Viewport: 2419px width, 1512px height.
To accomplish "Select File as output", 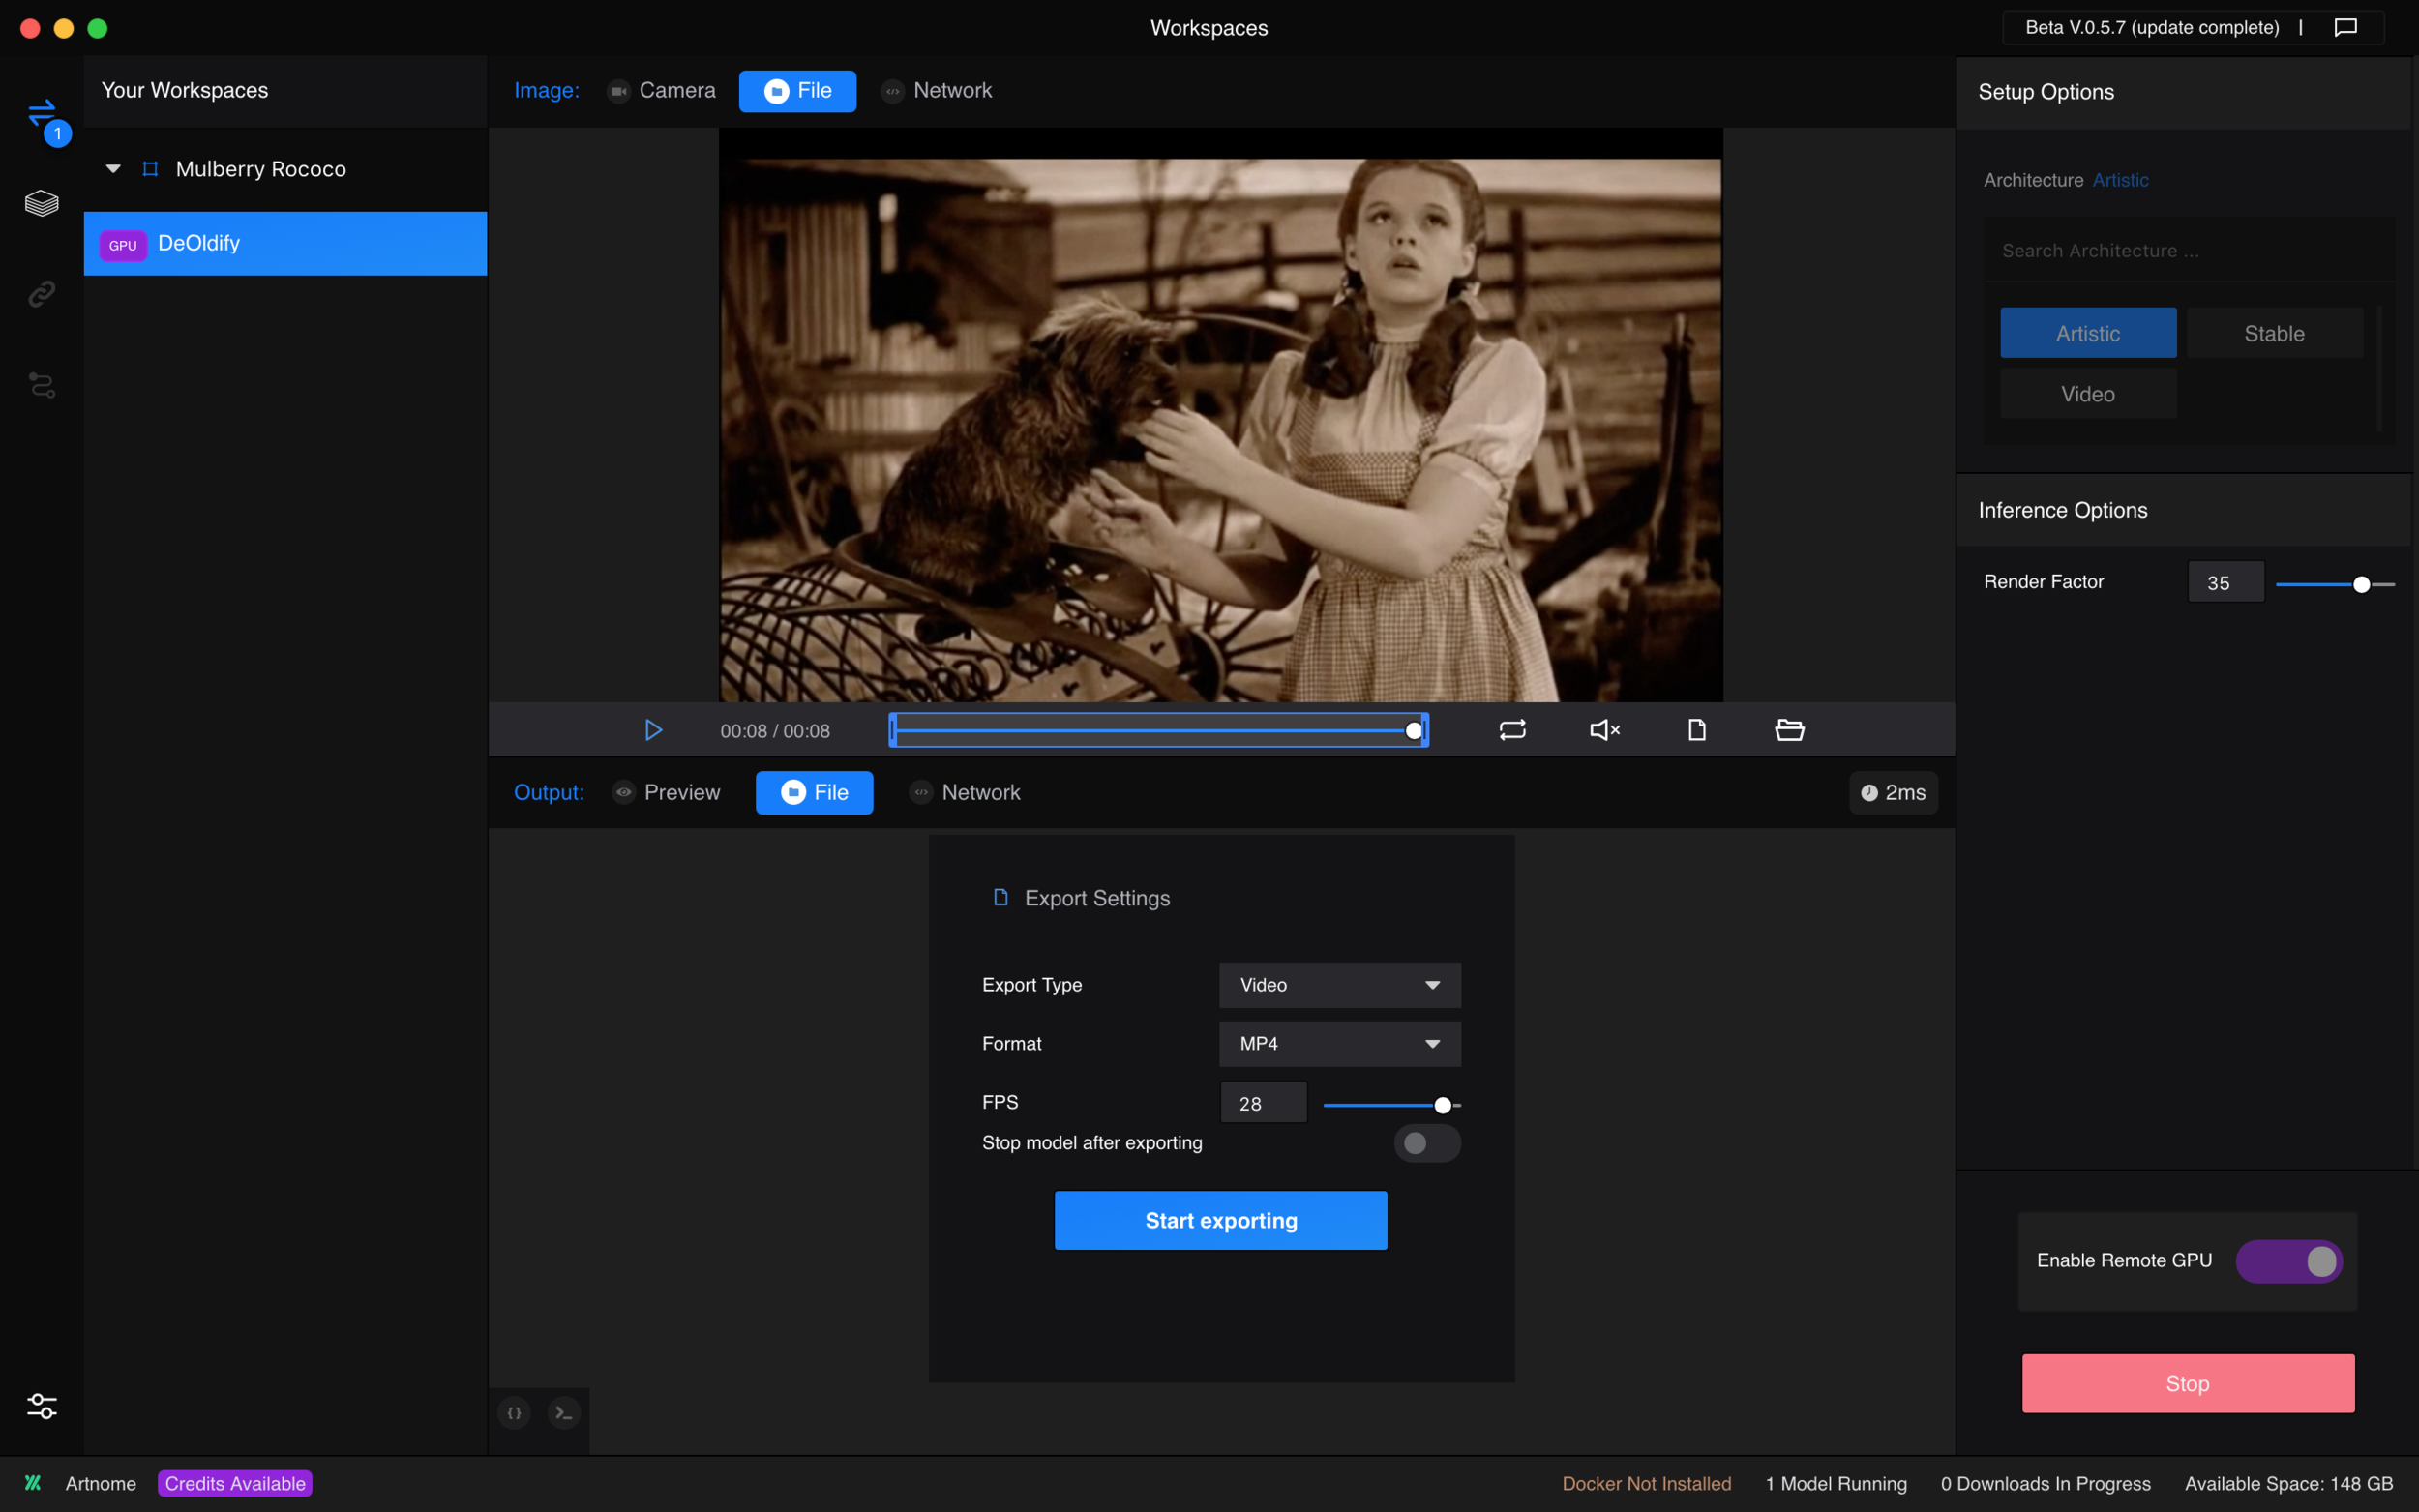I will (814, 793).
